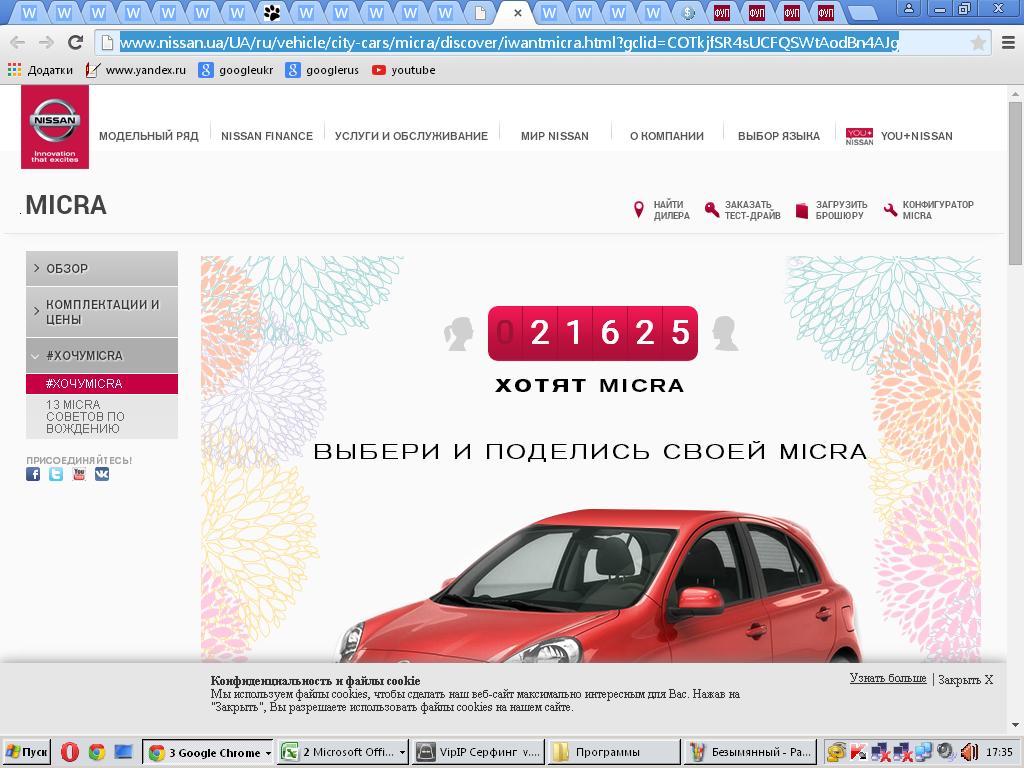This screenshot has width=1024, height=768.
Task: Expand the Обзор sidebar section
Action: pos(102,268)
